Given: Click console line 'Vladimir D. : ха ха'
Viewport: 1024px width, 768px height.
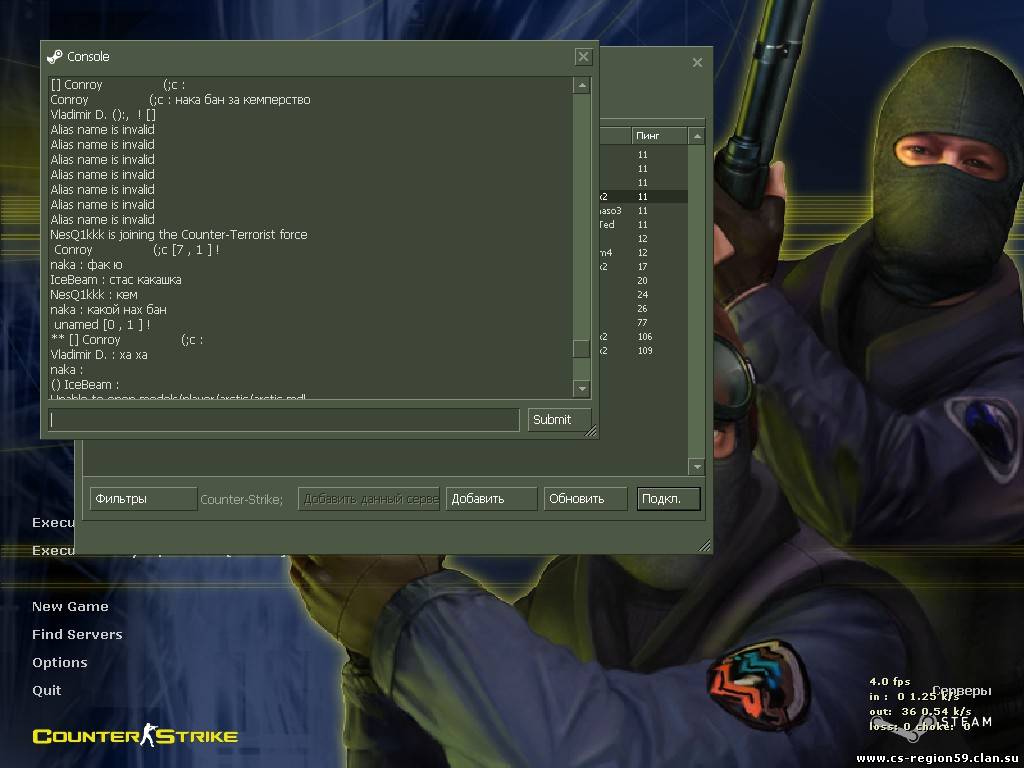Looking at the screenshot, I should pyautogui.click(x=99, y=355).
